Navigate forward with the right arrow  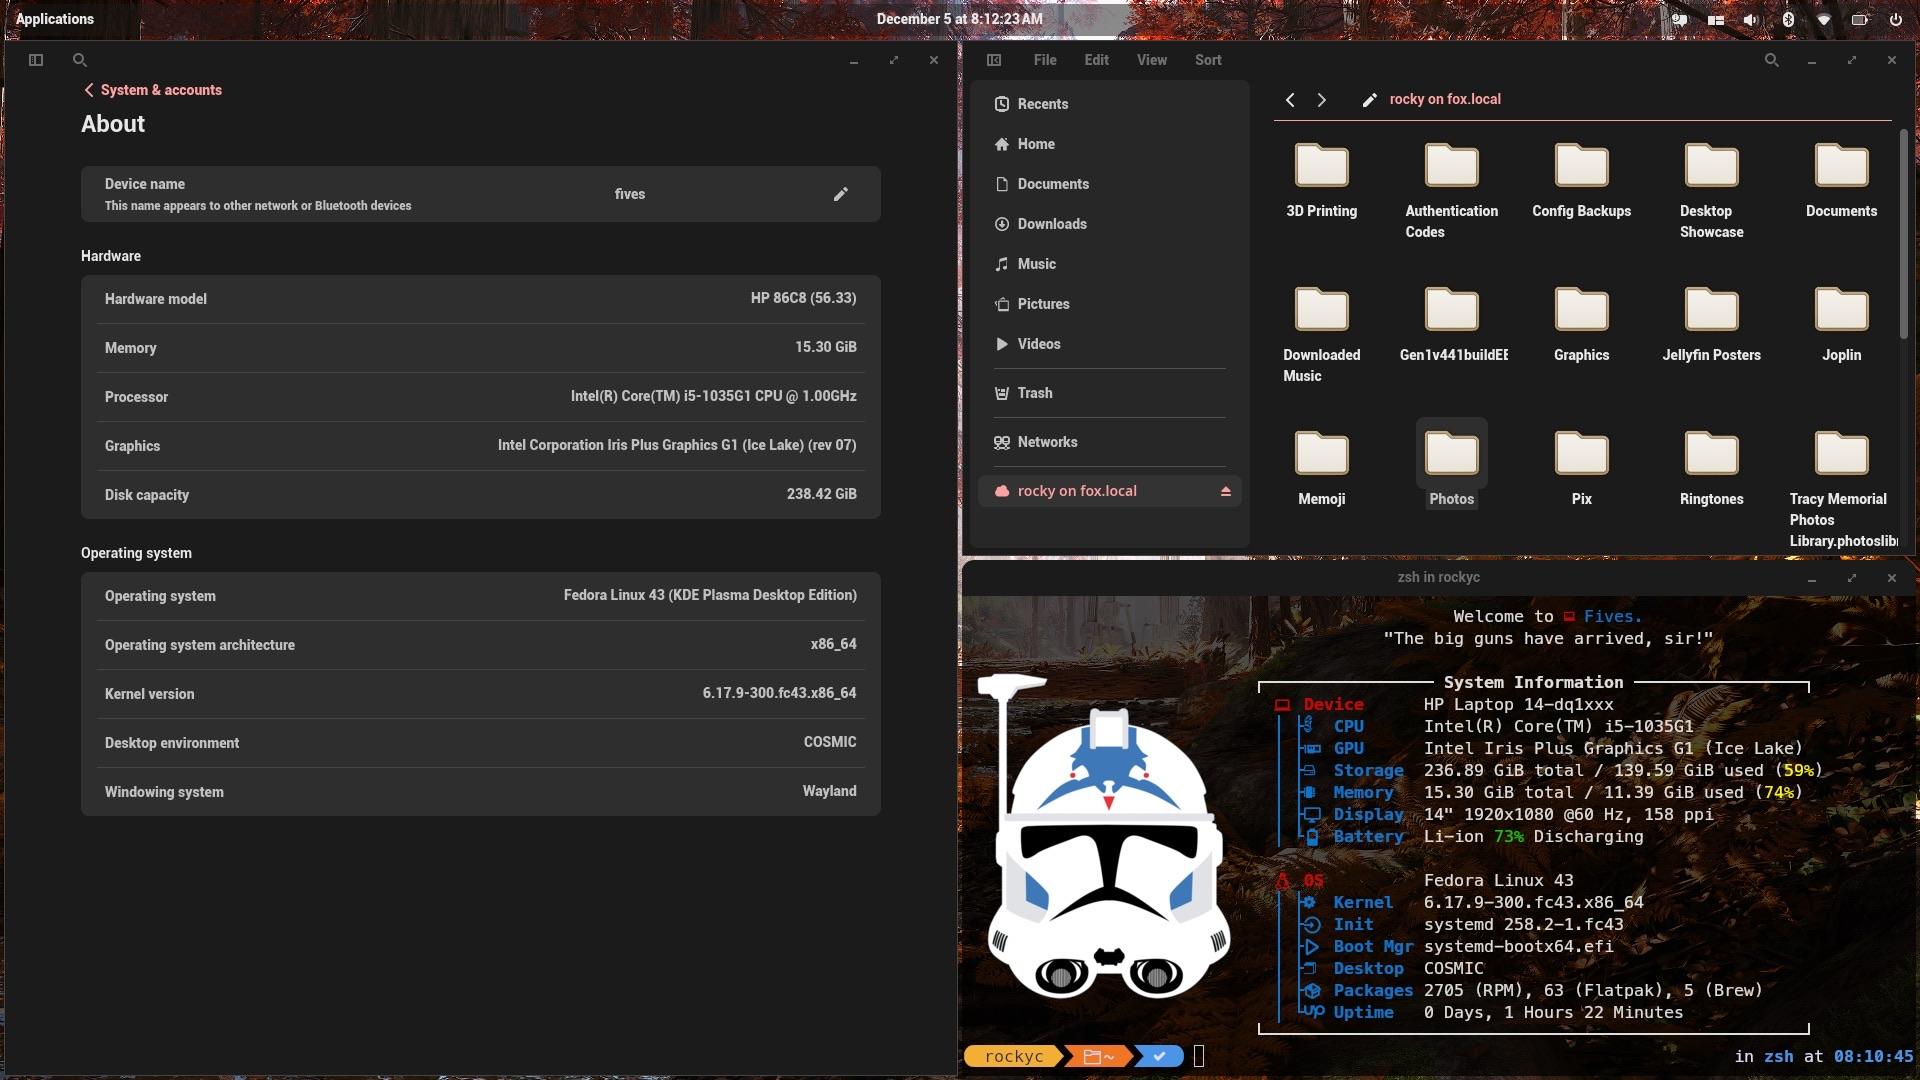click(x=1322, y=100)
